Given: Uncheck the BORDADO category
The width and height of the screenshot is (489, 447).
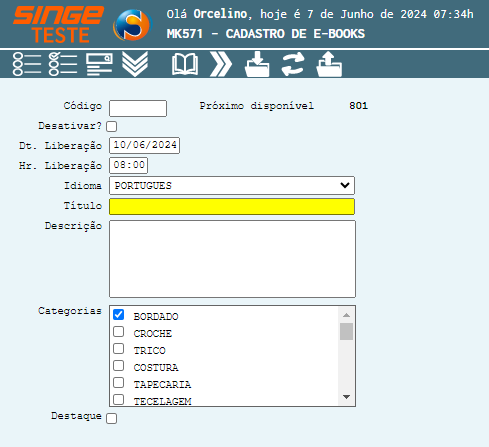Looking at the screenshot, I should tap(118, 315).
